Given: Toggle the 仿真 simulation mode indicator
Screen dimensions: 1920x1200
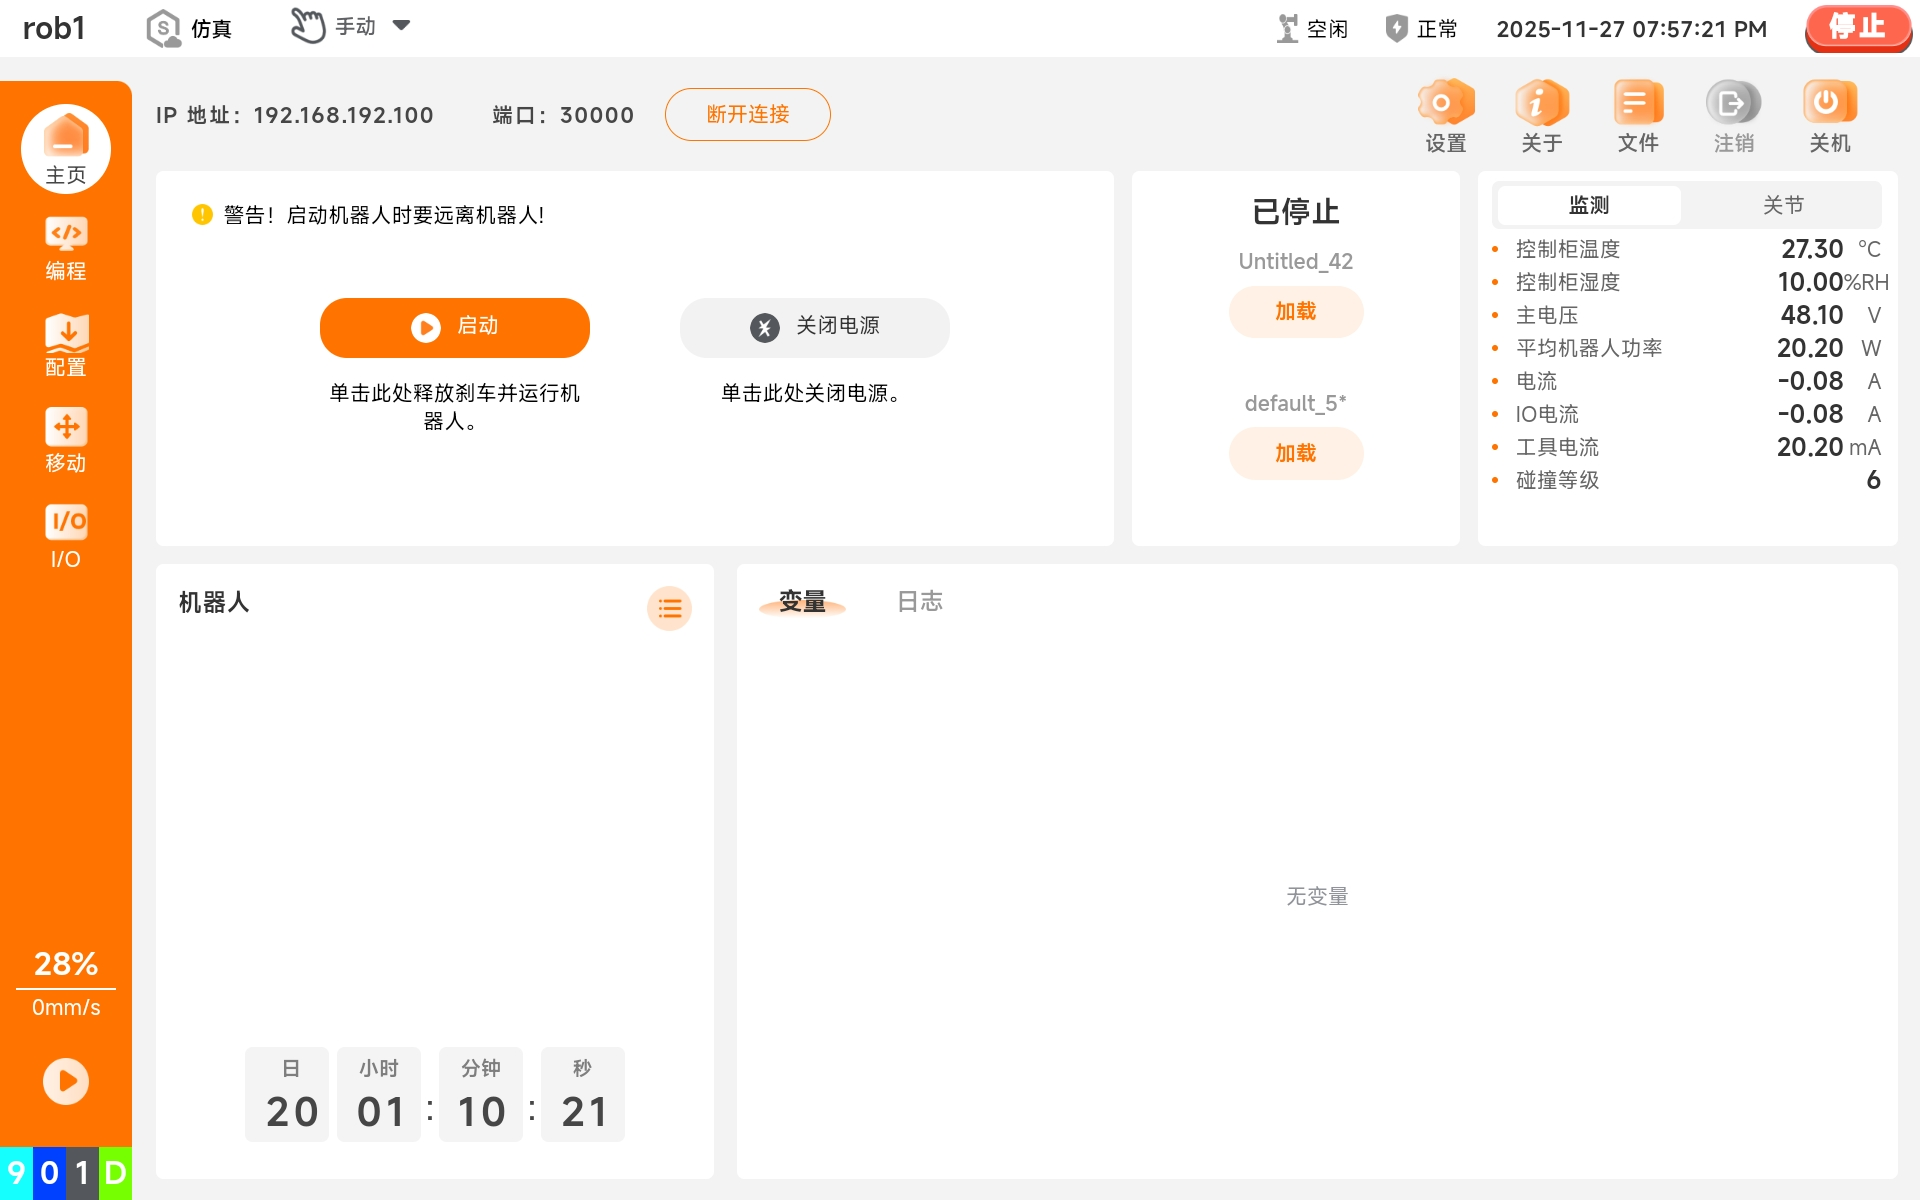Looking at the screenshot, I should click(189, 28).
